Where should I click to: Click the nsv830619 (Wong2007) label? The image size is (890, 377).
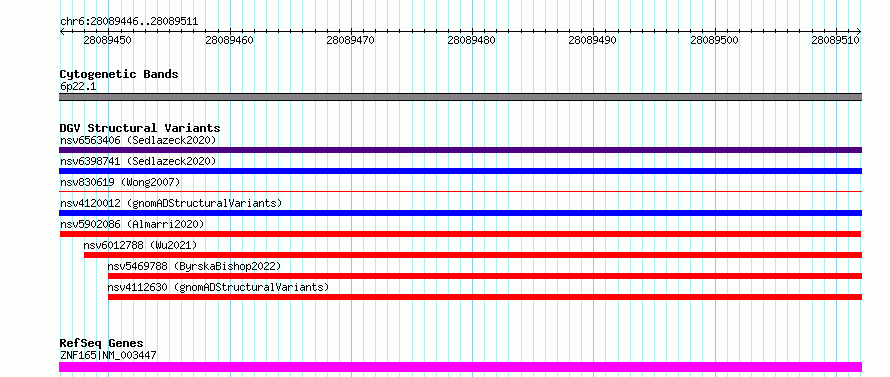[120, 182]
